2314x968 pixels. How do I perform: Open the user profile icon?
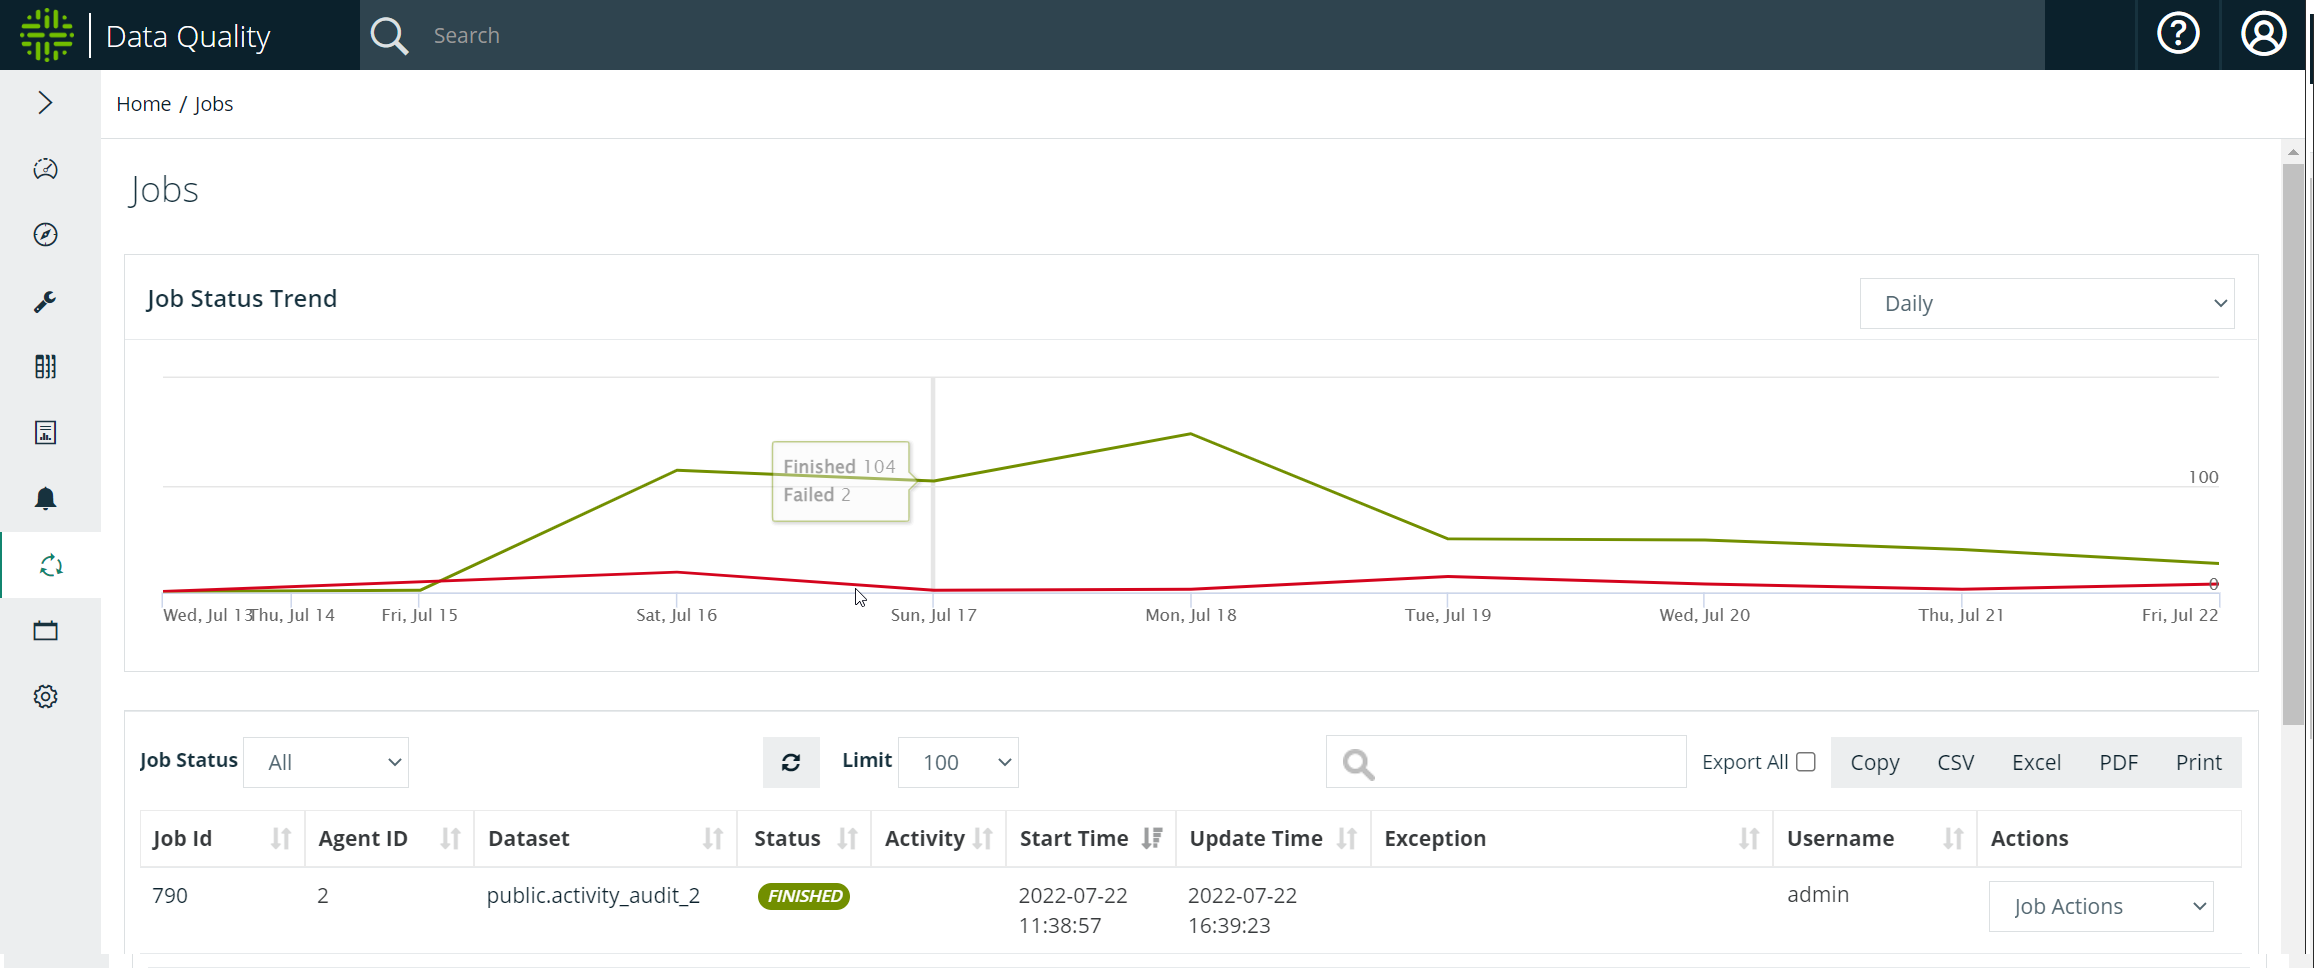click(x=2263, y=35)
